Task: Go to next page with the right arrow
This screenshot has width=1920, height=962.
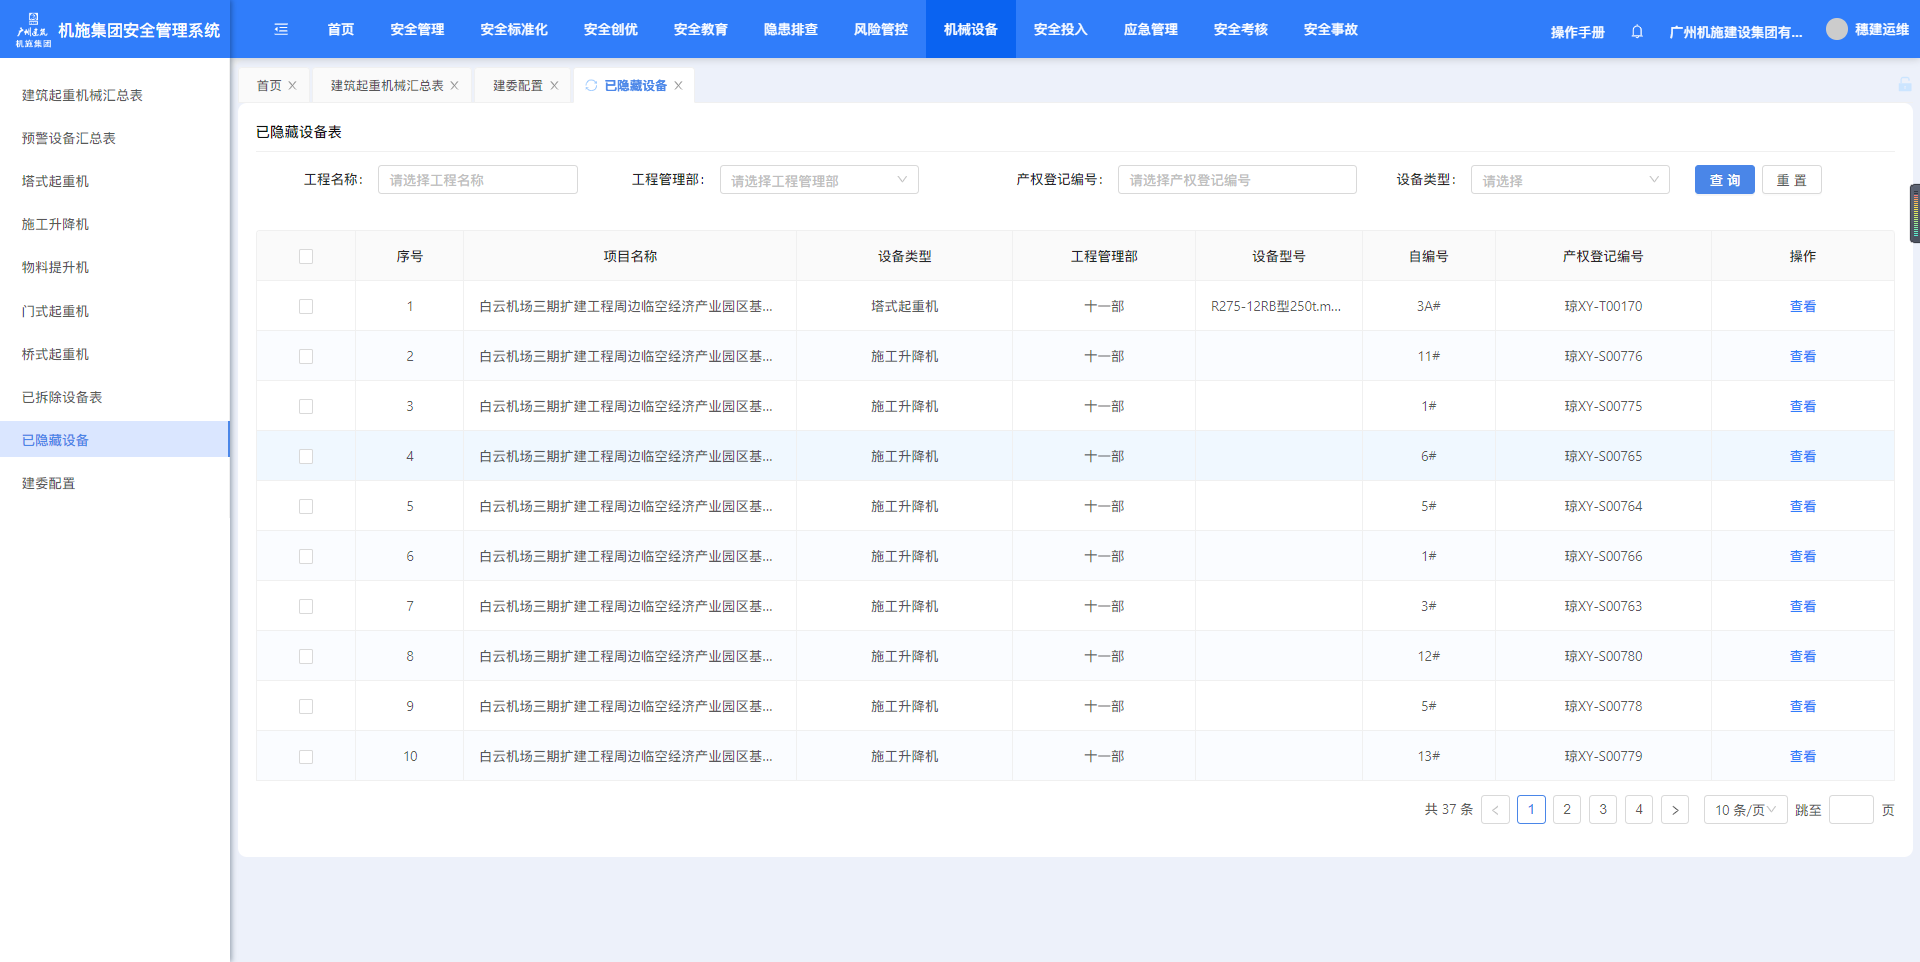Action: point(1675,810)
